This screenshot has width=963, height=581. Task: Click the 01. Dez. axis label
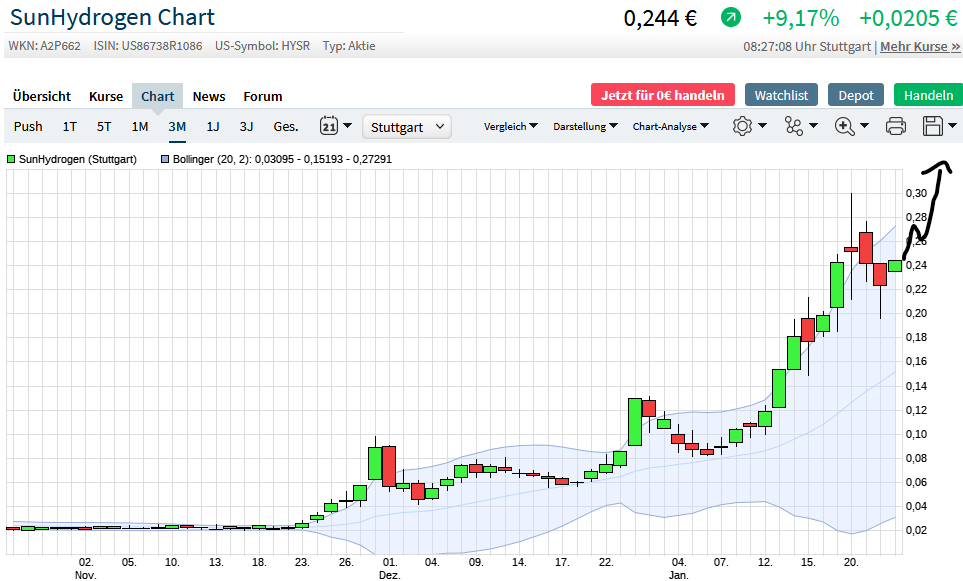pyautogui.click(x=389, y=568)
